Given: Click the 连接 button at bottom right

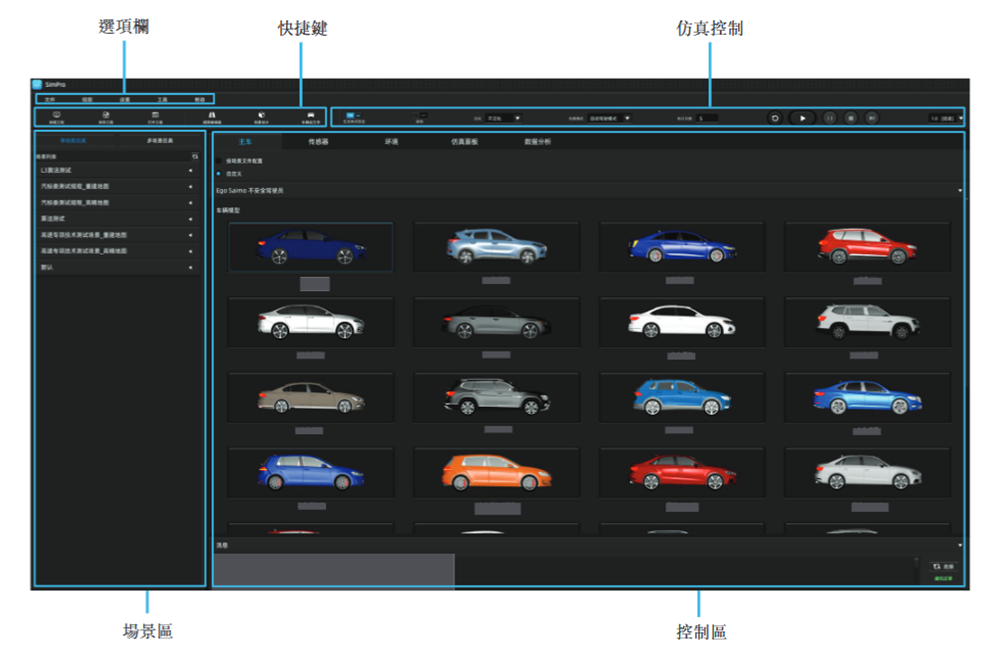Looking at the screenshot, I should tap(942, 566).
